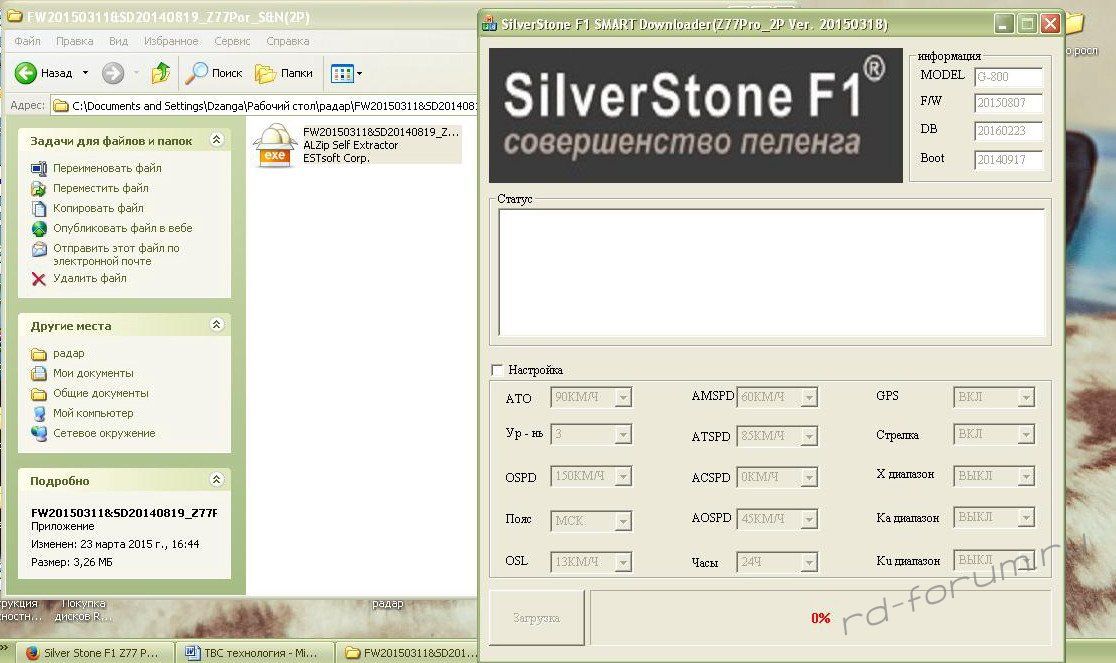Click the green Forward arrow in Explorer toolbar

[x=112, y=73]
